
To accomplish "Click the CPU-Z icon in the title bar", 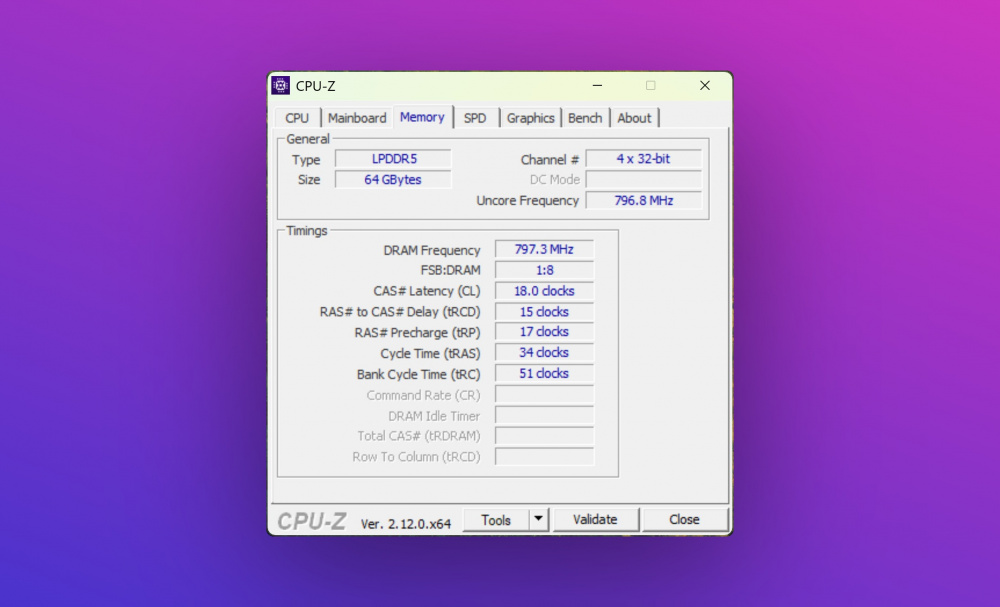I will [281, 86].
